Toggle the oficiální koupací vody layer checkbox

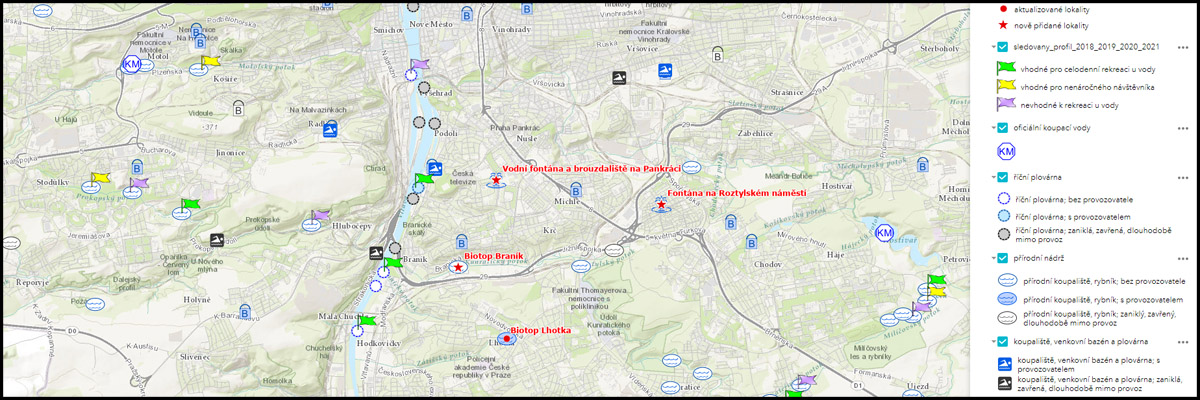pos(1002,128)
